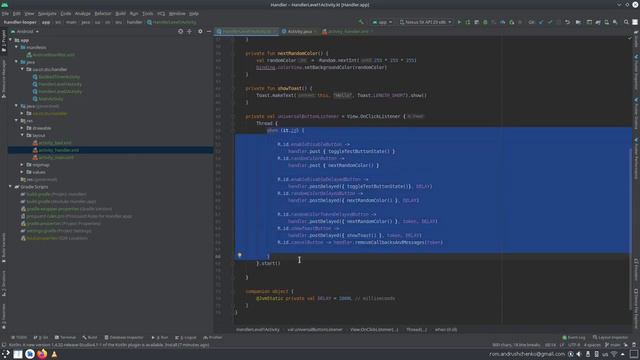Switch to the Activity.java editor tab
The width and height of the screenshot is (640, 360).
click(300, 31)
